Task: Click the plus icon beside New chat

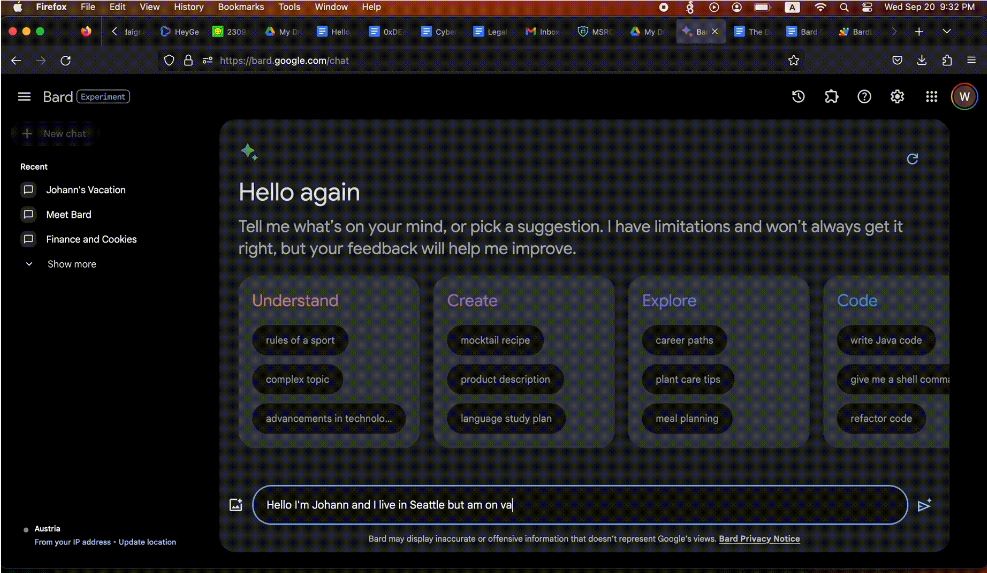Action: tap(27, 133)
